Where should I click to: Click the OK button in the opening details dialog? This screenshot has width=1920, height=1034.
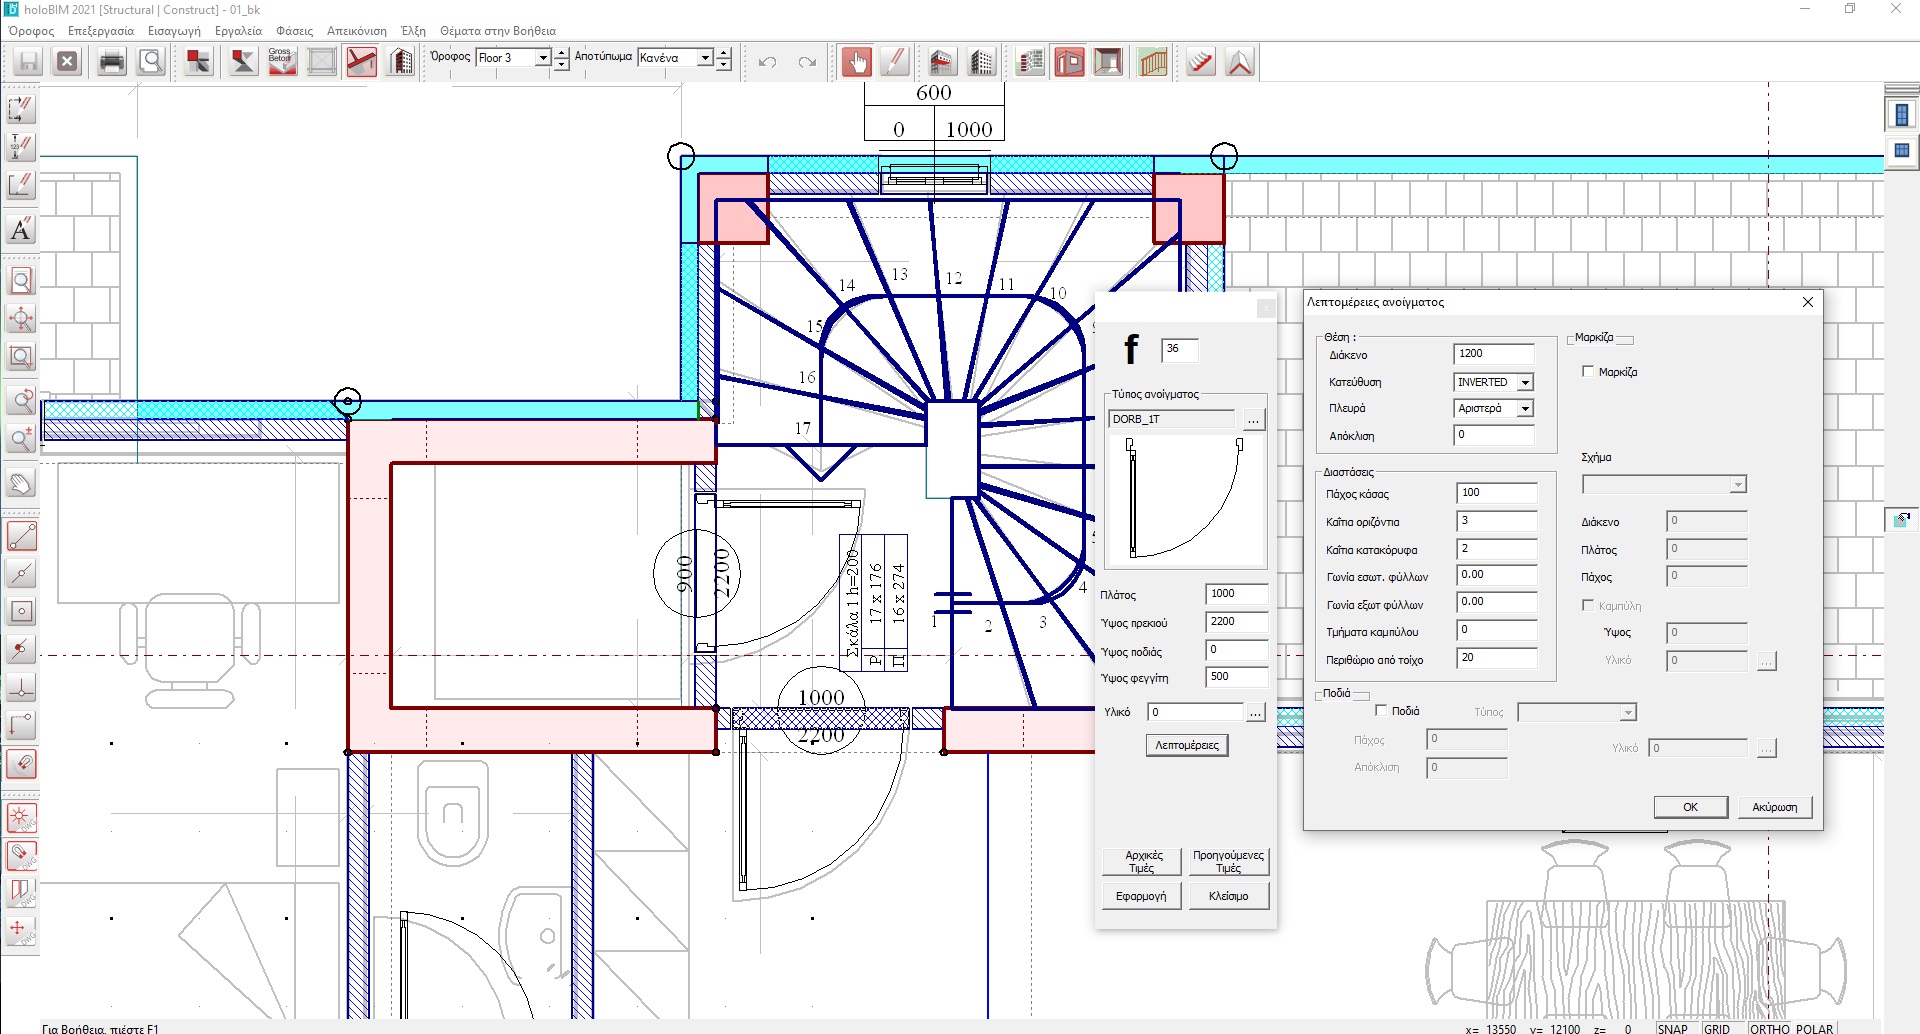click(x=1690, y=807)
